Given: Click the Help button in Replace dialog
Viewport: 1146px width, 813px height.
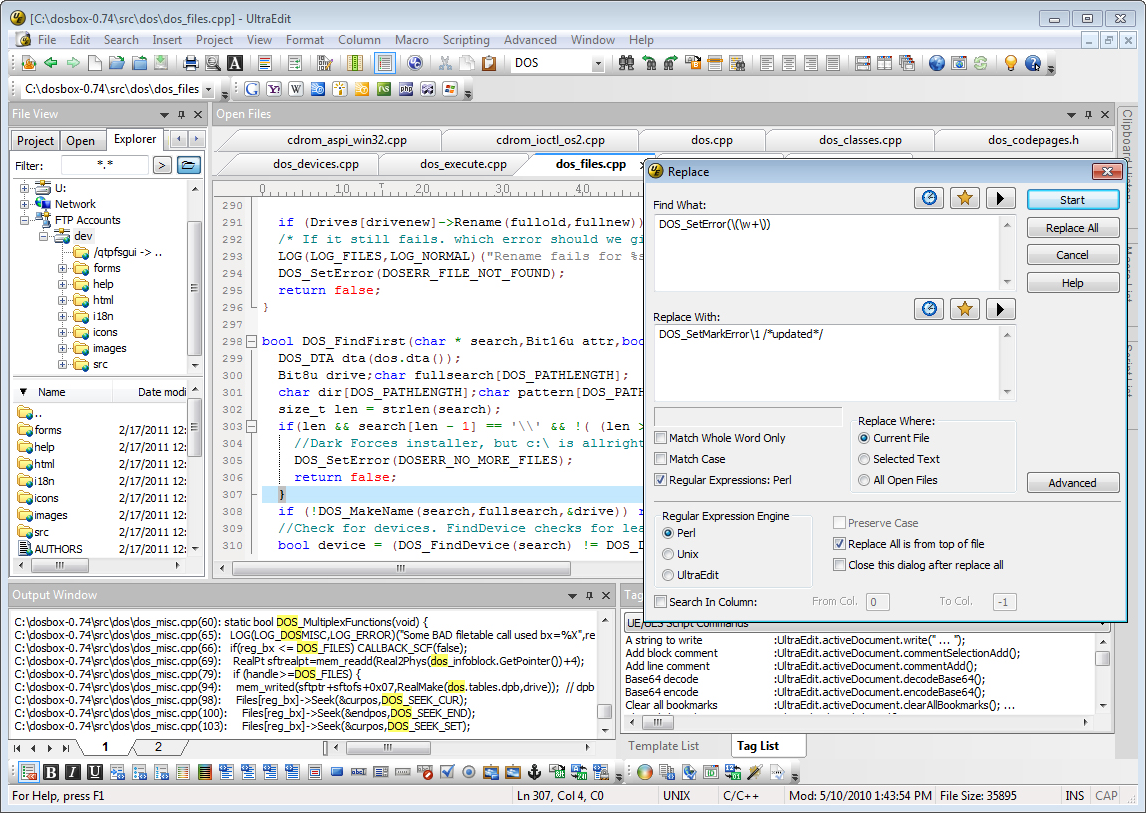Looking at the screenshot, I should 1073,283.
